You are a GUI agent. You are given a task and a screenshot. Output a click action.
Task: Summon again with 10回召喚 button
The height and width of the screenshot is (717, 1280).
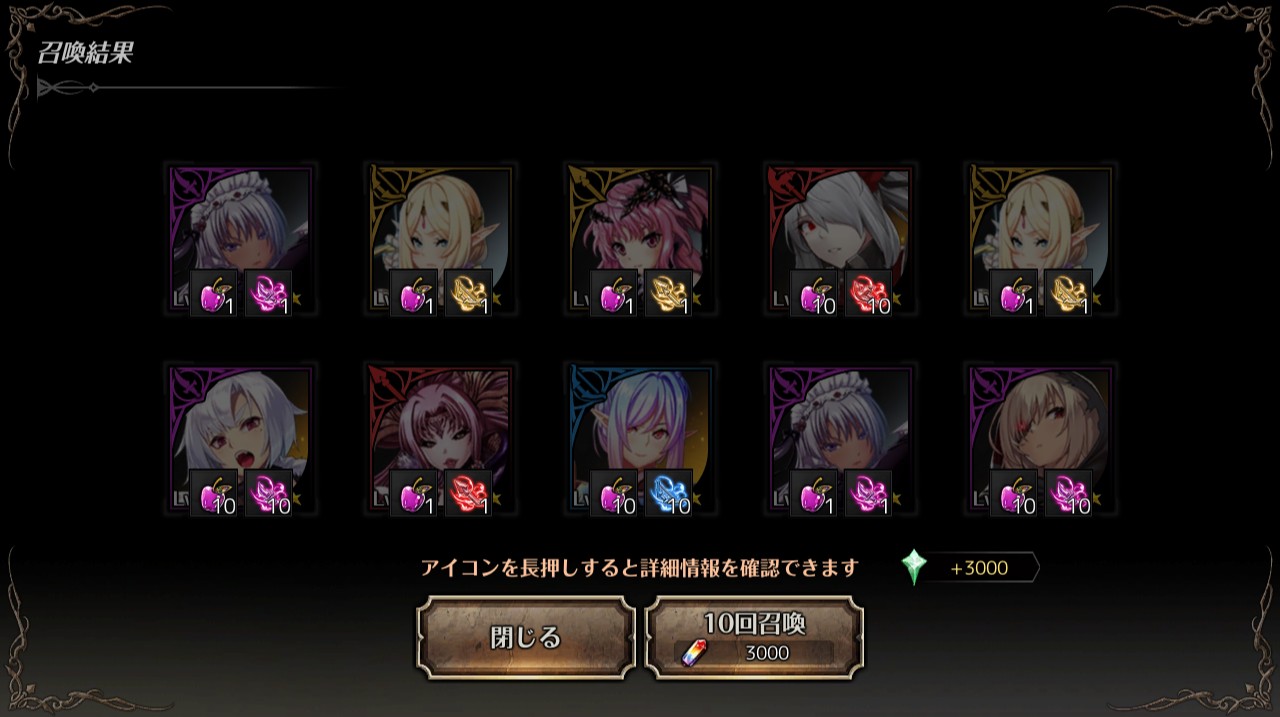[754, 638]
